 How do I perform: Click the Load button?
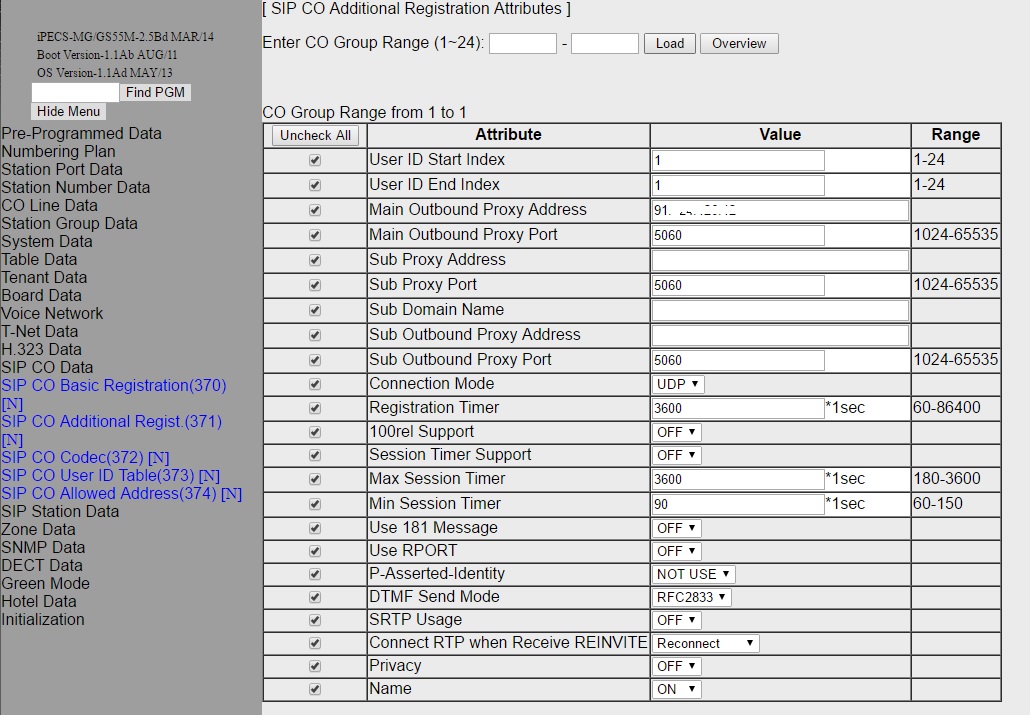[669, 43]
